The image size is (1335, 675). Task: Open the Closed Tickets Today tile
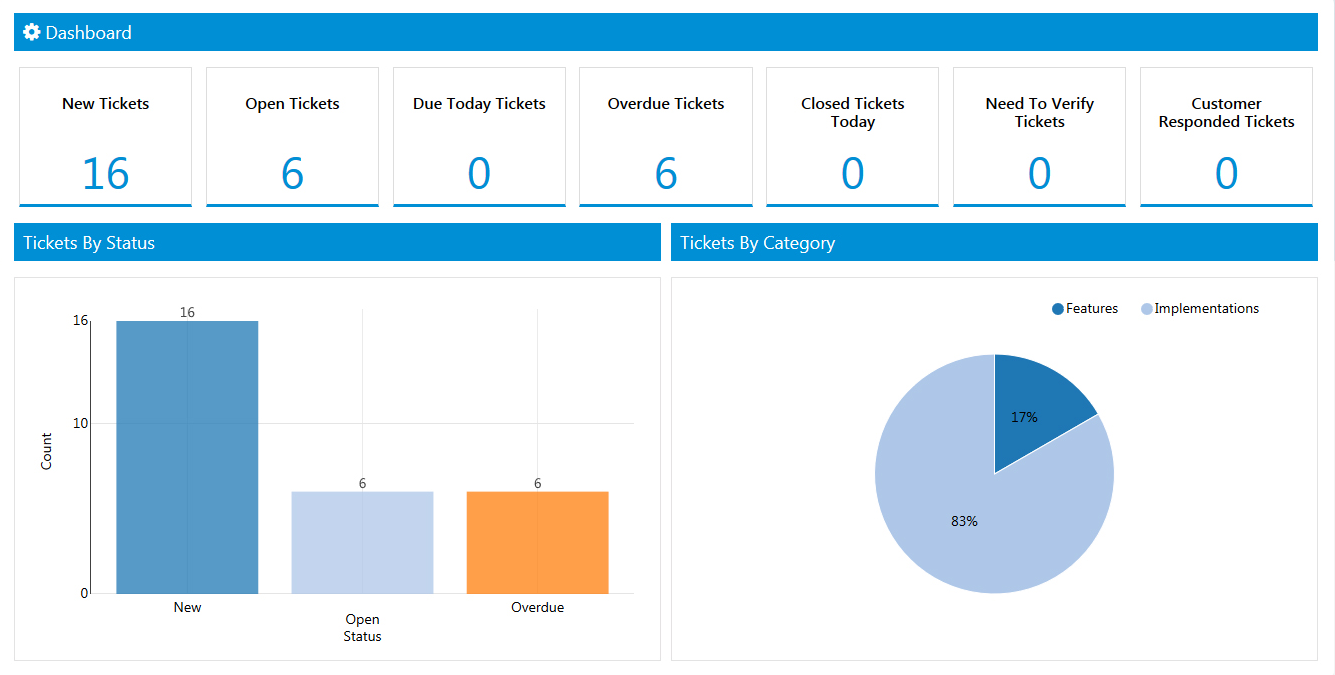click(x=852, y=136)
